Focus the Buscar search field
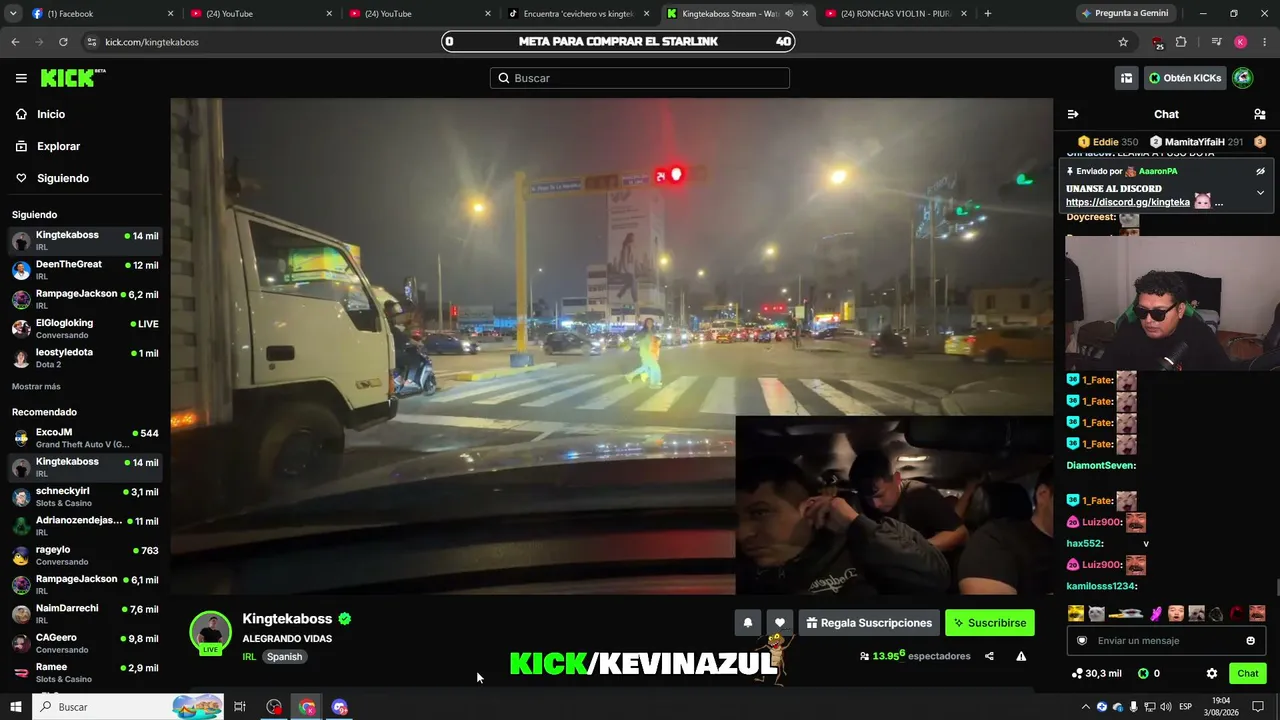This screenshot has width=1280, height=720. [640, 78]
